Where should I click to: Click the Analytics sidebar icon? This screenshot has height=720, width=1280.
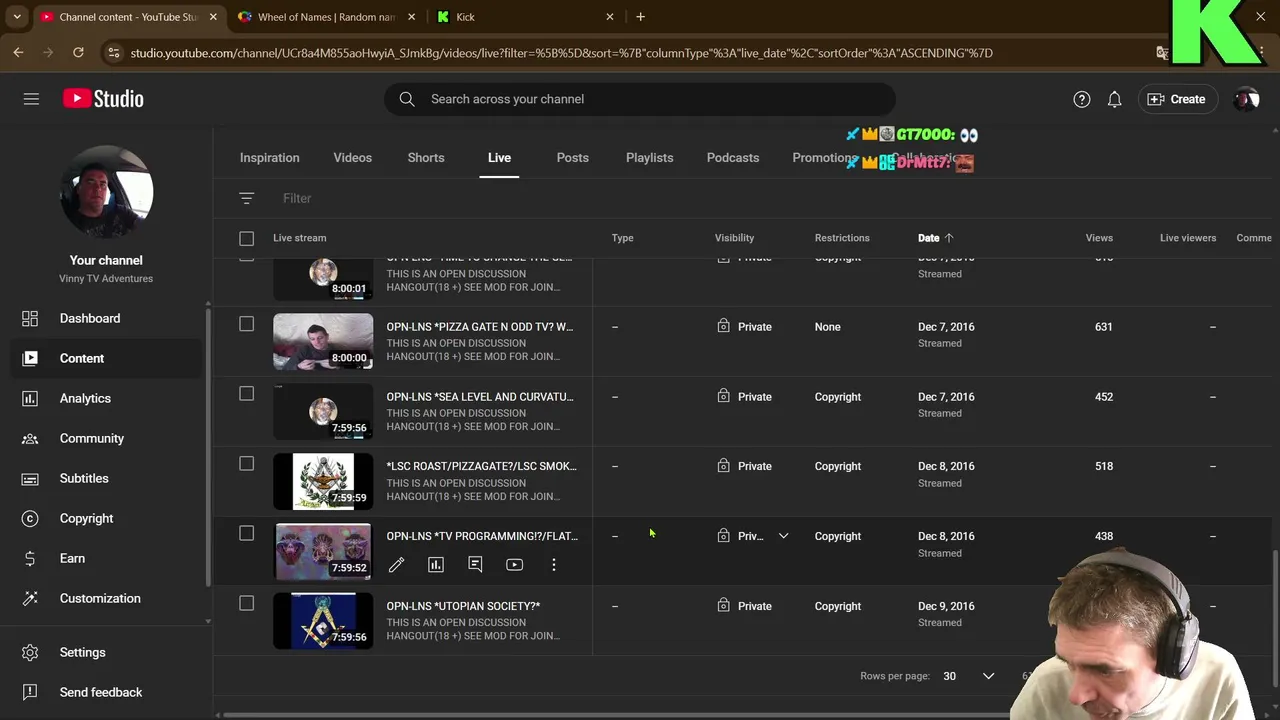30,398
